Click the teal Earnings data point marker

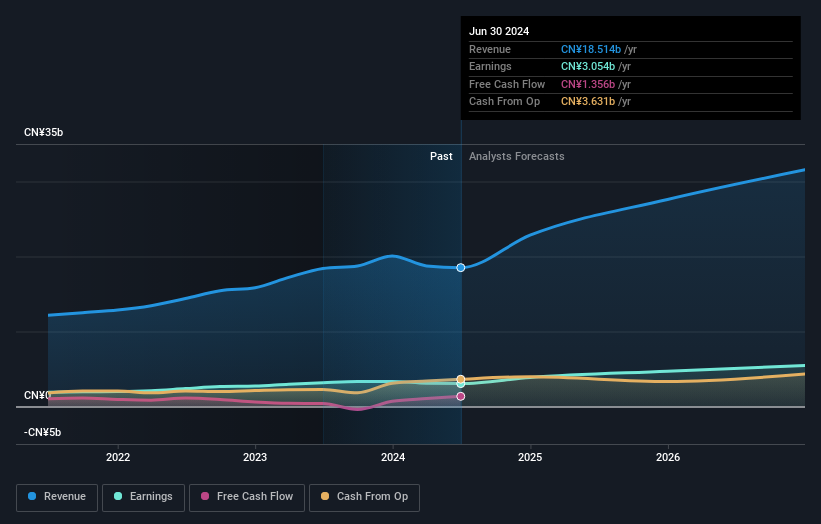(461, 384)
